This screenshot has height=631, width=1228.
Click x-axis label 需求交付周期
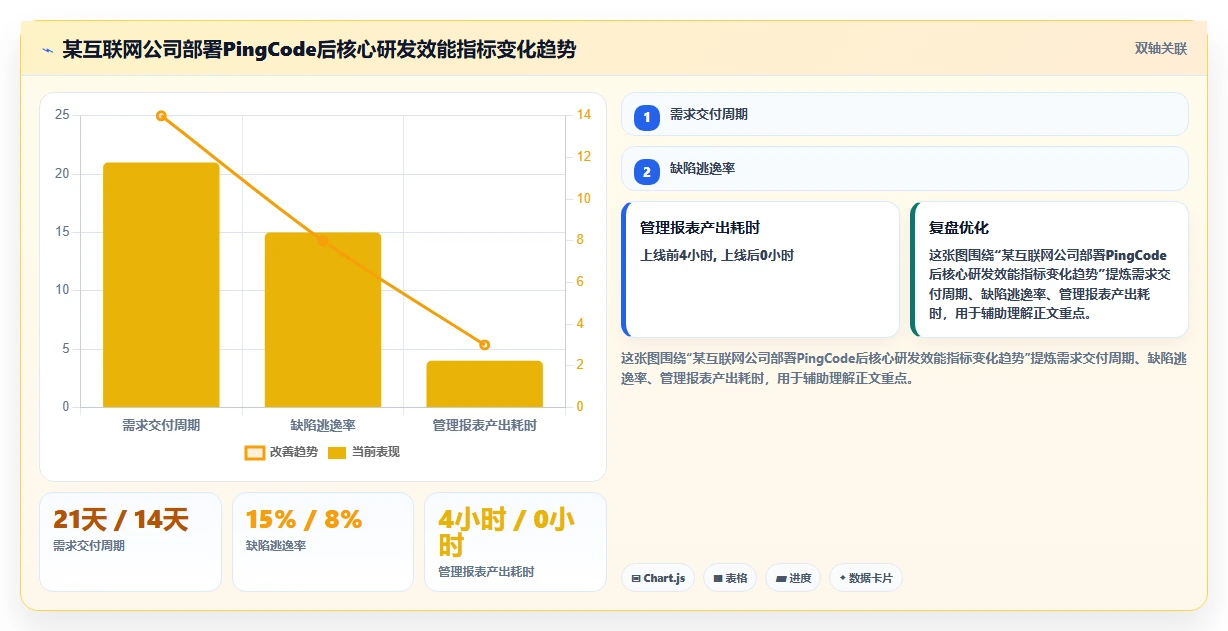tap(161, 425)
